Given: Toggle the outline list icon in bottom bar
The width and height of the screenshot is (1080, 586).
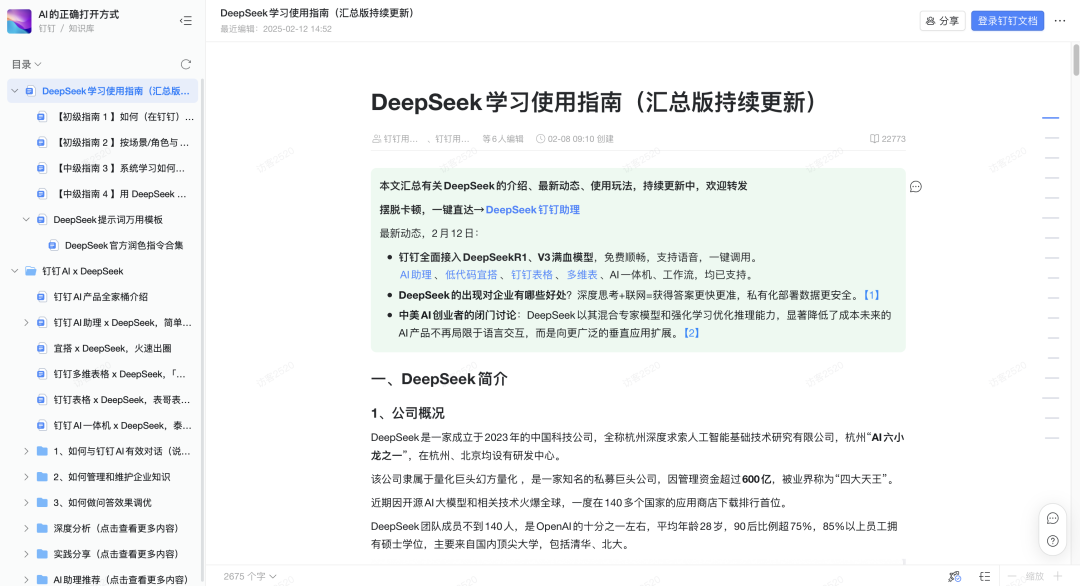Looking at the screenshot, I should (x=985, y=576).
